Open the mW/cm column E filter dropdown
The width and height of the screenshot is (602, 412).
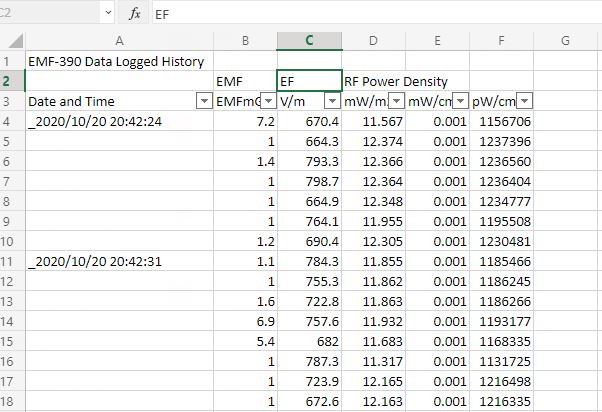tap(460, 101)
